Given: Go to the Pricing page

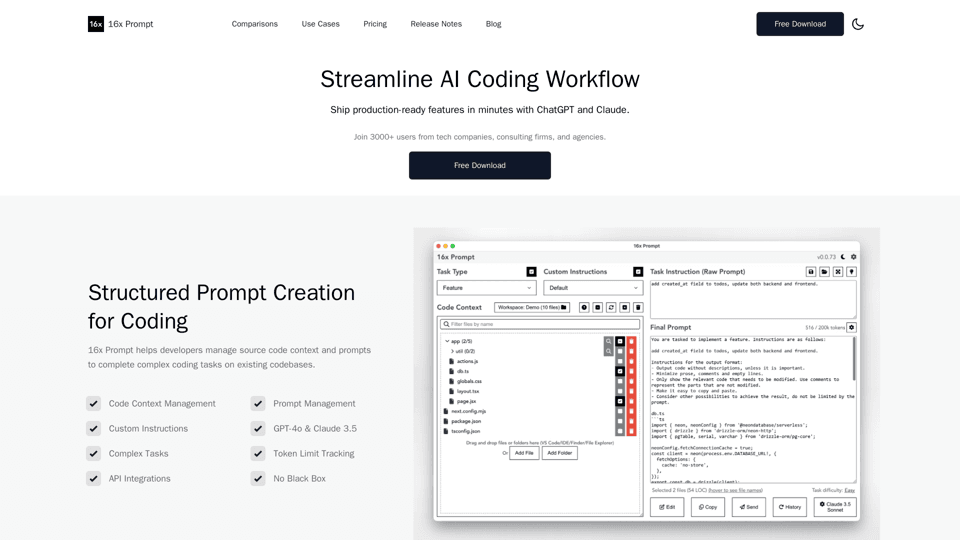Looking at the screenshot, I should coord(375,24).
